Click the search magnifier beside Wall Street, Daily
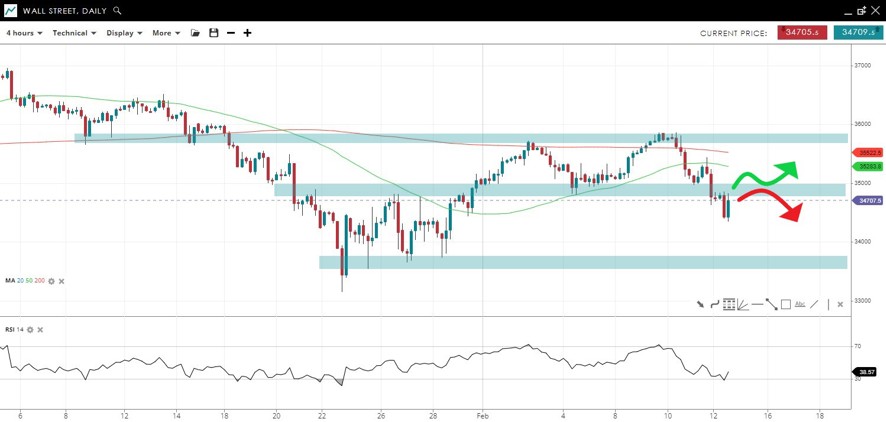Image resolution: width=886 pixels, height=422 pixels. tap(118, 10)
